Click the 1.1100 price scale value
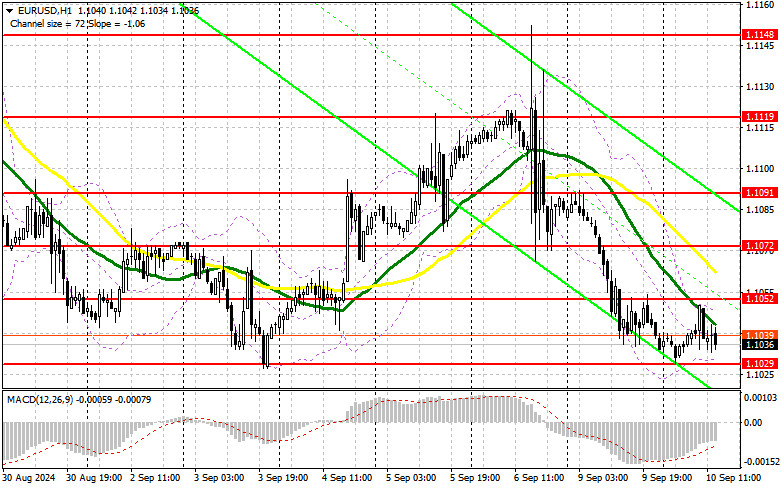The width and height of the screenshot is (781, 489). tap(760, 169)
